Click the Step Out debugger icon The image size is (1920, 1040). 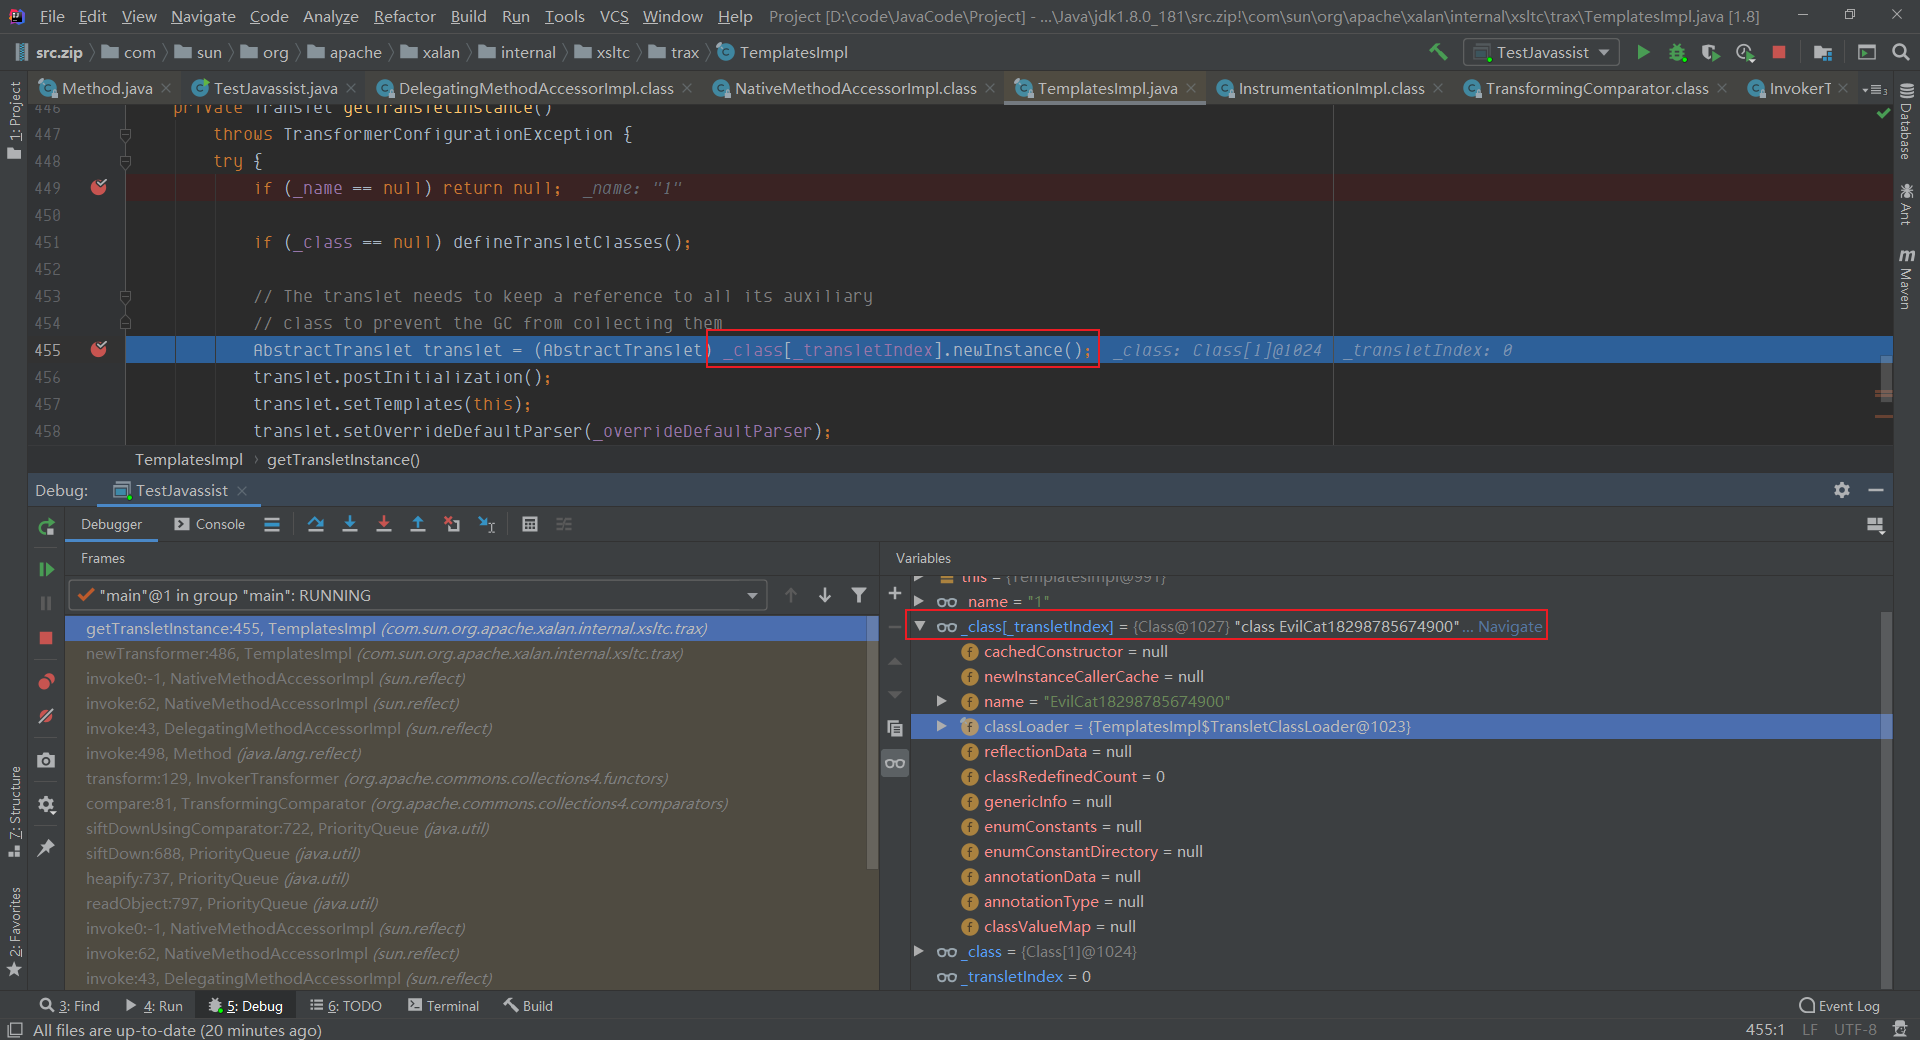[x=418, y=524]
